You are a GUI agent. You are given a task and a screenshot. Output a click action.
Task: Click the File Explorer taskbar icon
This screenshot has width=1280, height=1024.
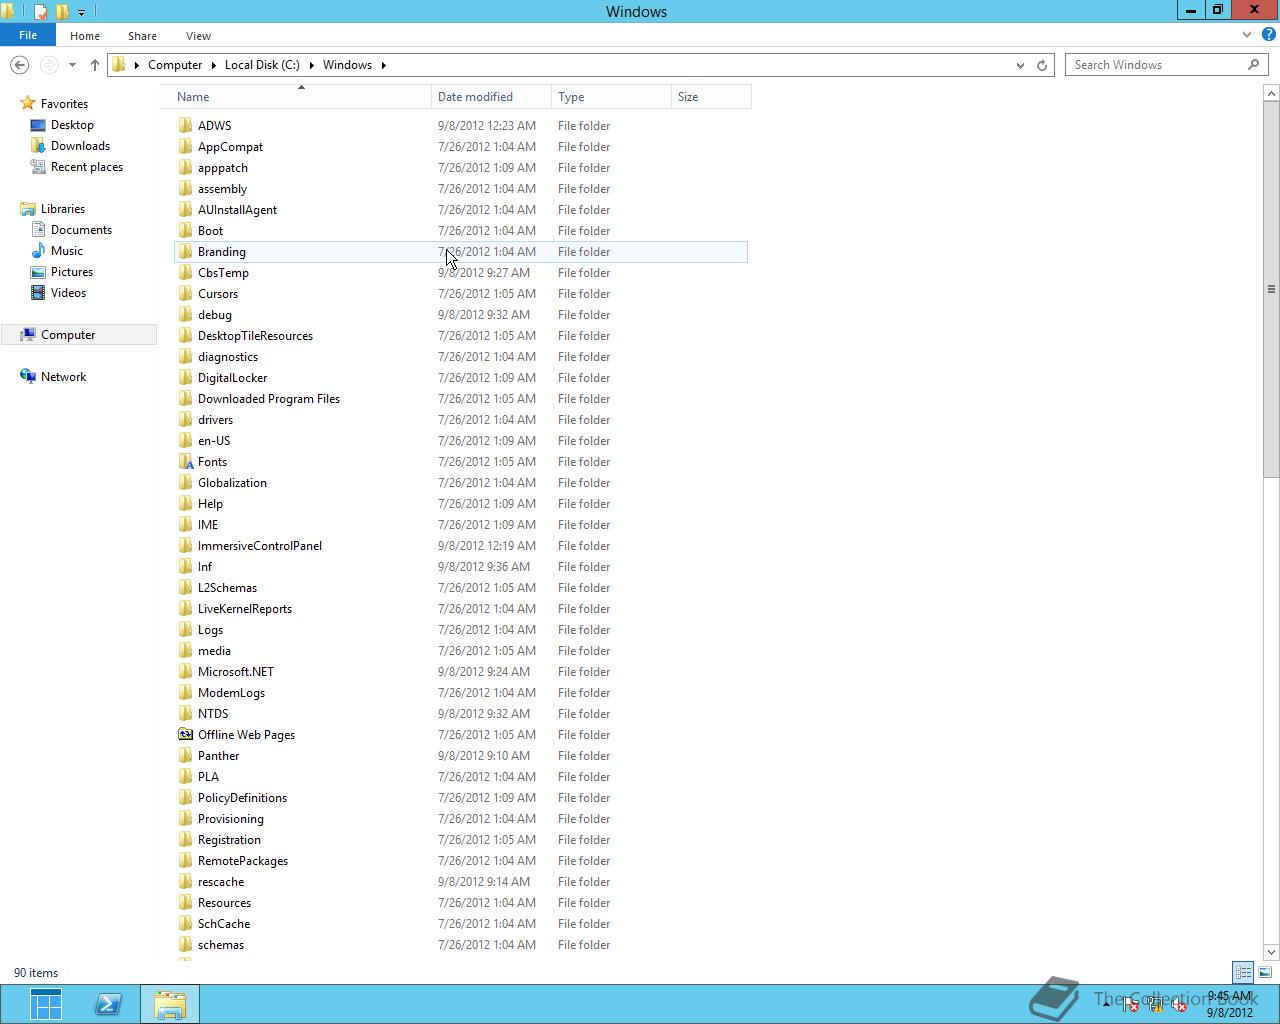pyautogui.click(x=170, y=1004)
